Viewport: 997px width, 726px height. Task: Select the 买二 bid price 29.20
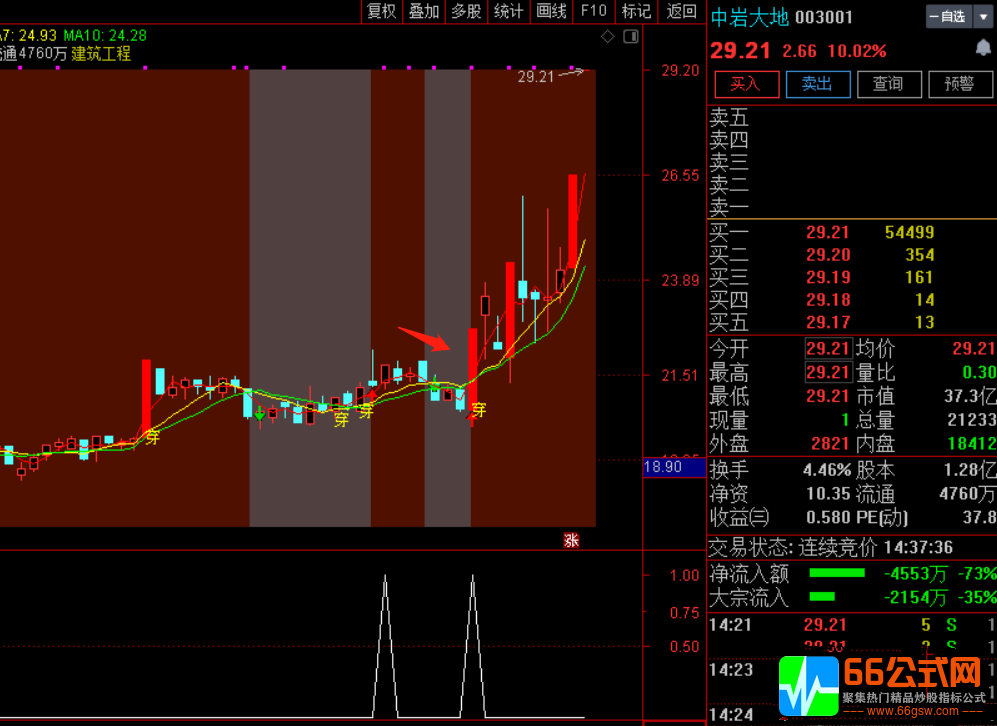pyautogui.click(x=828, y=255)
